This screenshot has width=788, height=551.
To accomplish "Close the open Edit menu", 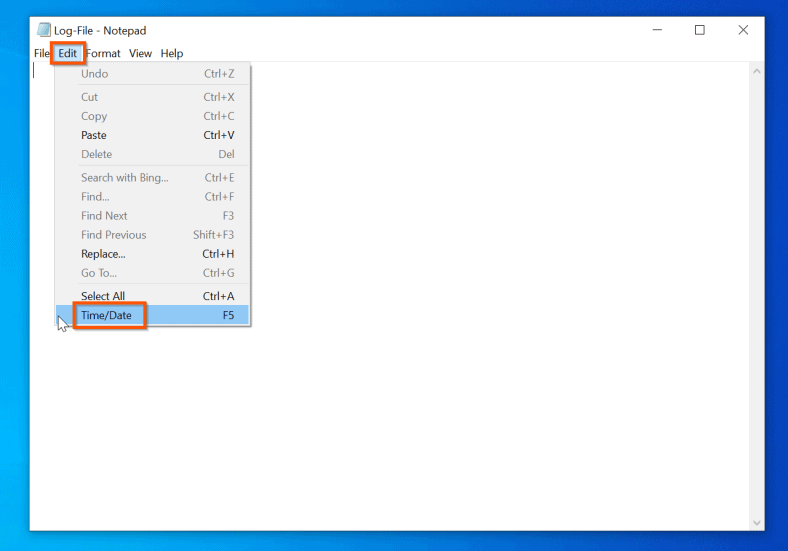I will pyautogui.click(x=67, y=53).
